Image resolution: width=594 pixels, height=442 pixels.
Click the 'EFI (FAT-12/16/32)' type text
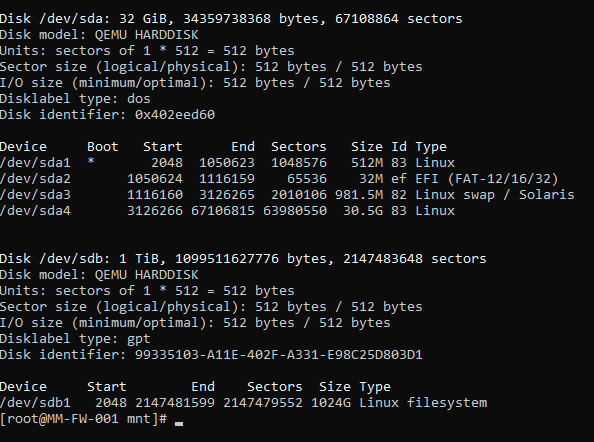pos(487,179)
